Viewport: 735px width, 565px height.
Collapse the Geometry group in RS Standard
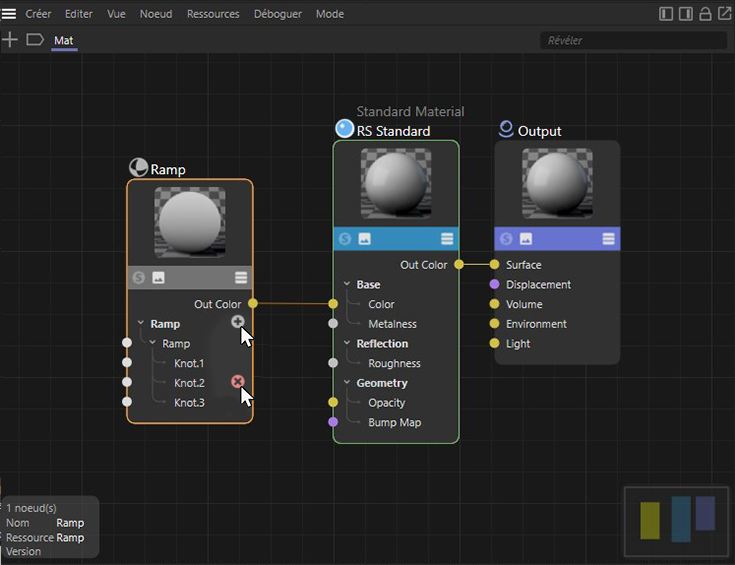(x=347, y=383)
